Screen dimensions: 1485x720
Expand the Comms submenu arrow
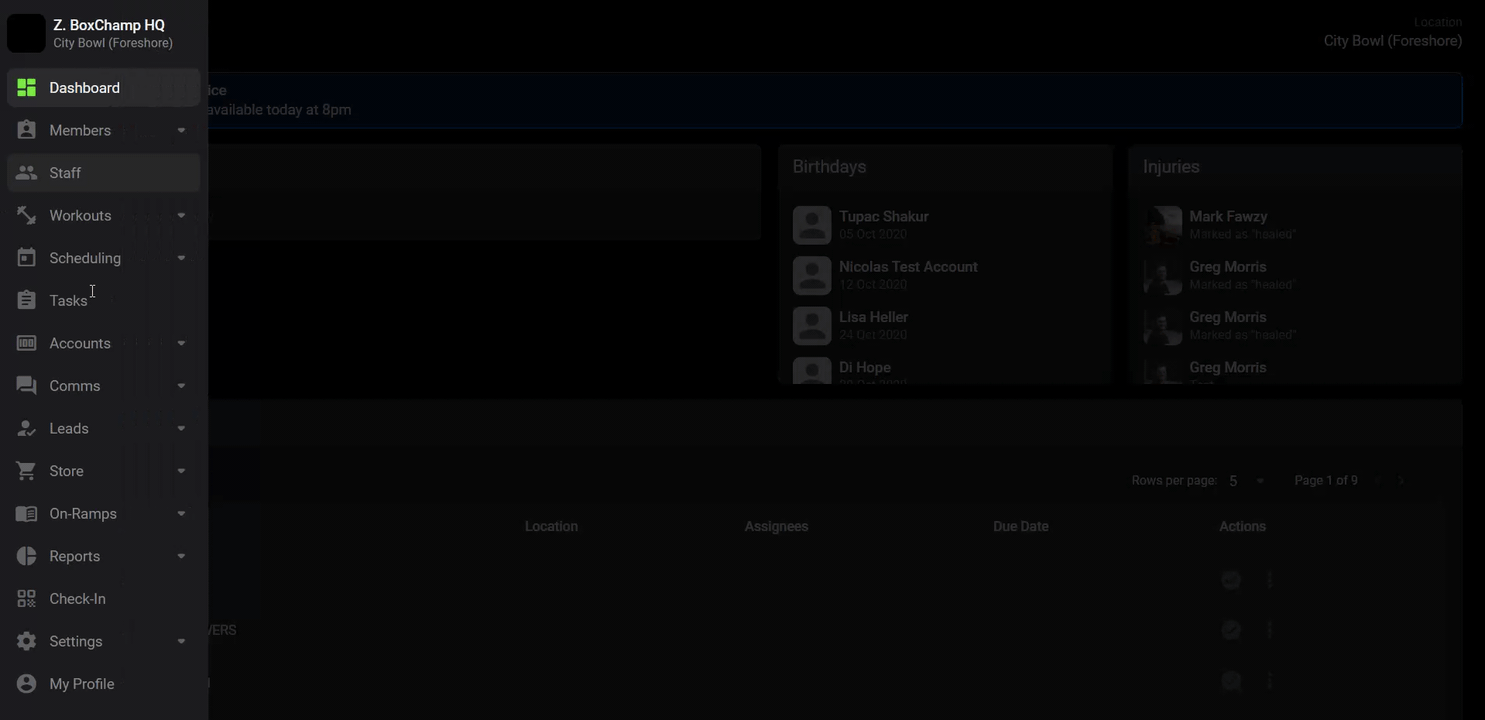(181, 386)
